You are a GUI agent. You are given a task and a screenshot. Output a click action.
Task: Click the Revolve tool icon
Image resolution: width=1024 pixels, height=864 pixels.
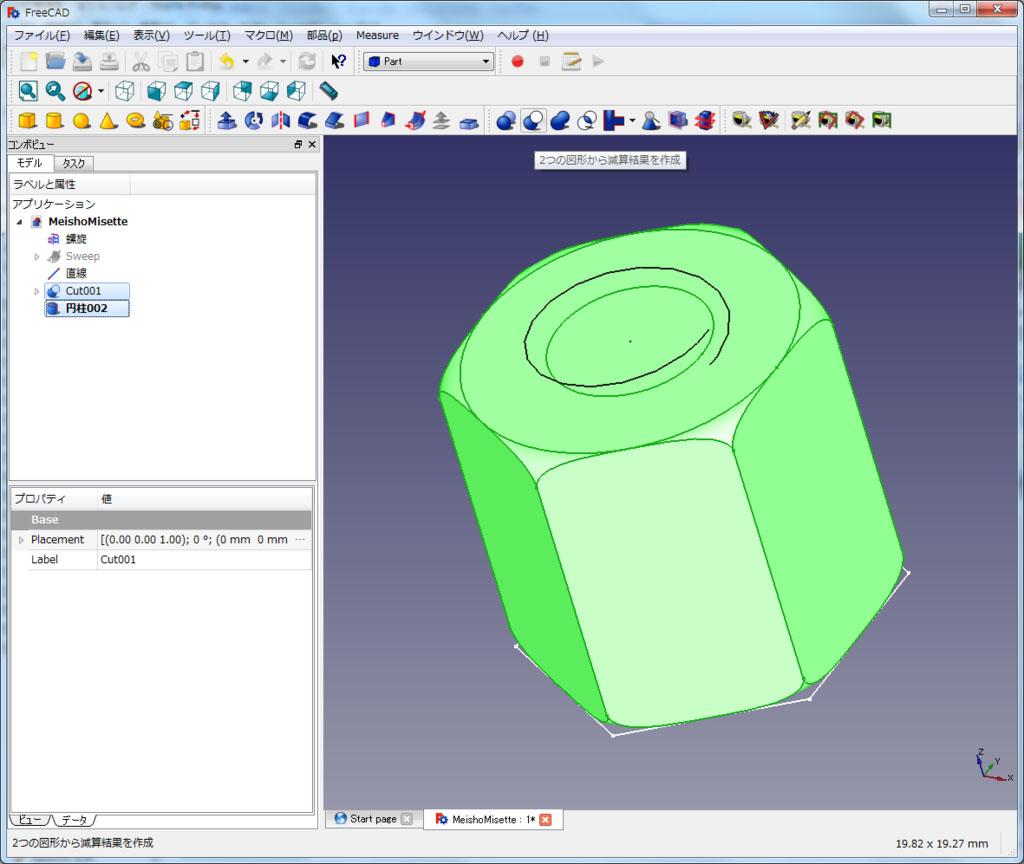254,120
